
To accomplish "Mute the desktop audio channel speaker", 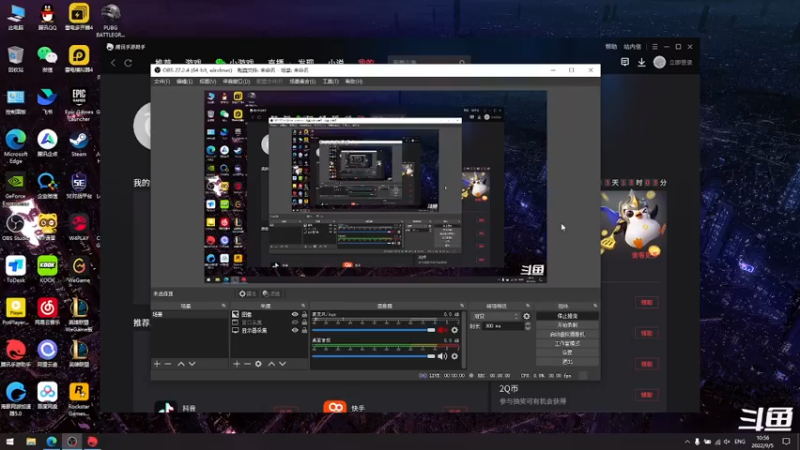I will pos(442,356).
